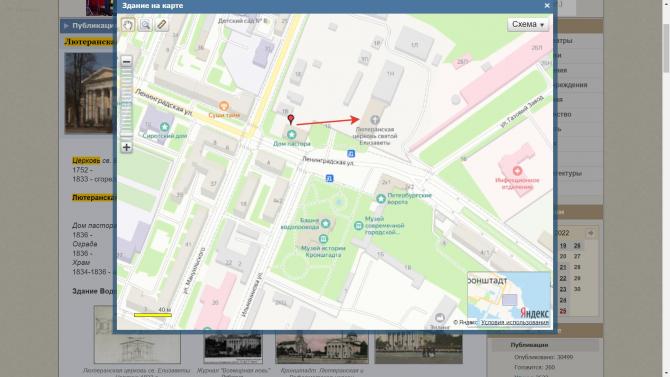This screenshot has width=670, height=377.
Task: Open the Условия использования link
Action: [x=515, y=323]
